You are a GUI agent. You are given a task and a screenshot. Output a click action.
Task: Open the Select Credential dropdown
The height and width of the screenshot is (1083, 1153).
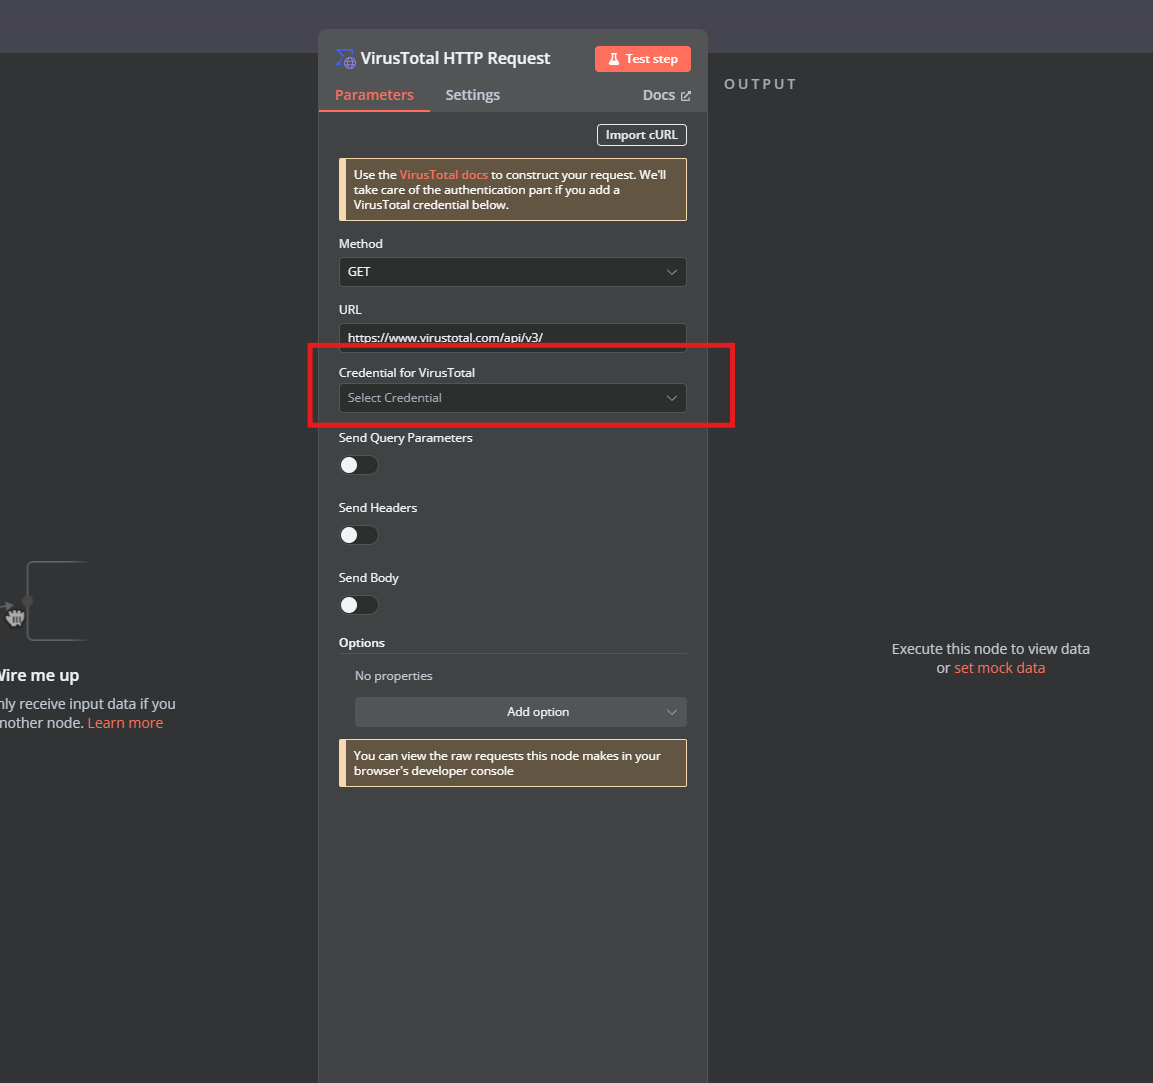click(x=513, y=398)
